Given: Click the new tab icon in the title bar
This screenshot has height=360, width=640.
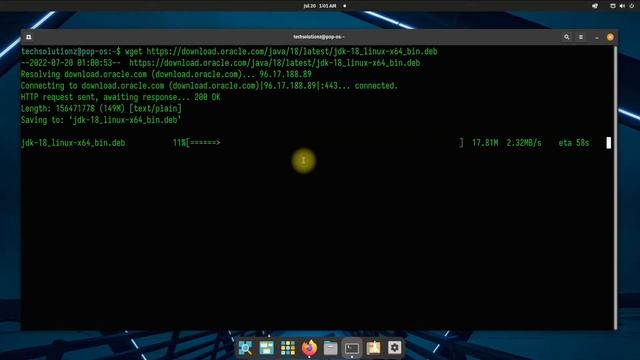Looking at the screenshot, I should point(29,37).
